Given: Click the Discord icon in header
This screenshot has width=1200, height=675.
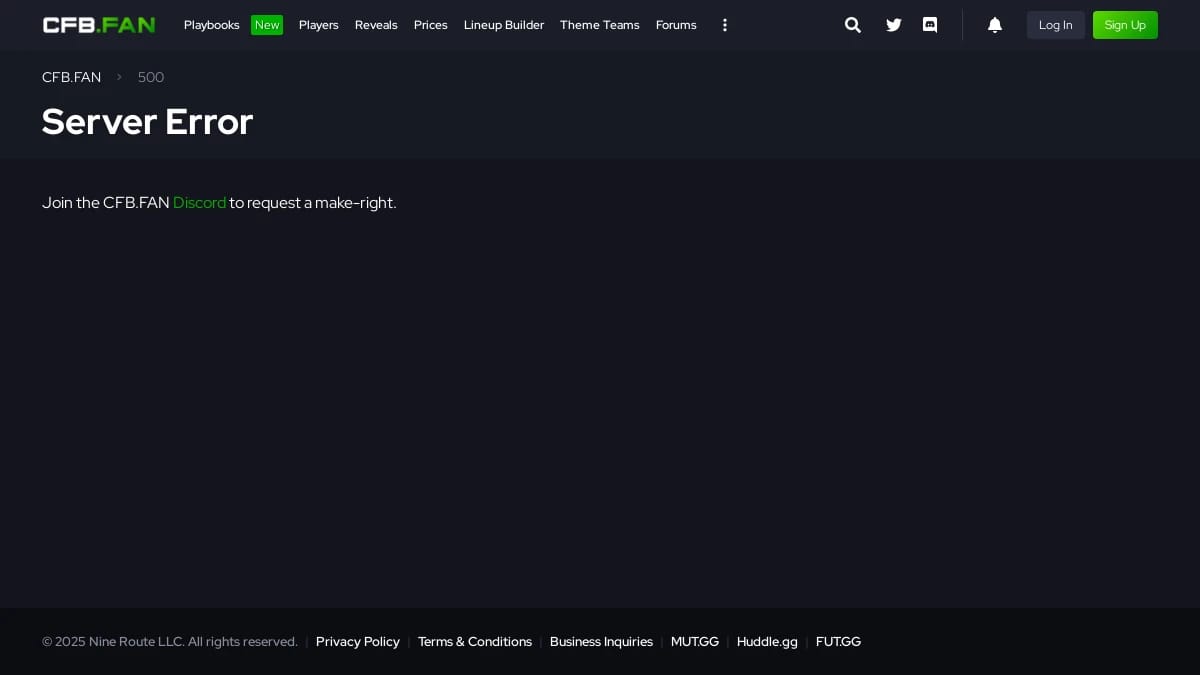Looking at the screenshot, I should coord(930,25).
